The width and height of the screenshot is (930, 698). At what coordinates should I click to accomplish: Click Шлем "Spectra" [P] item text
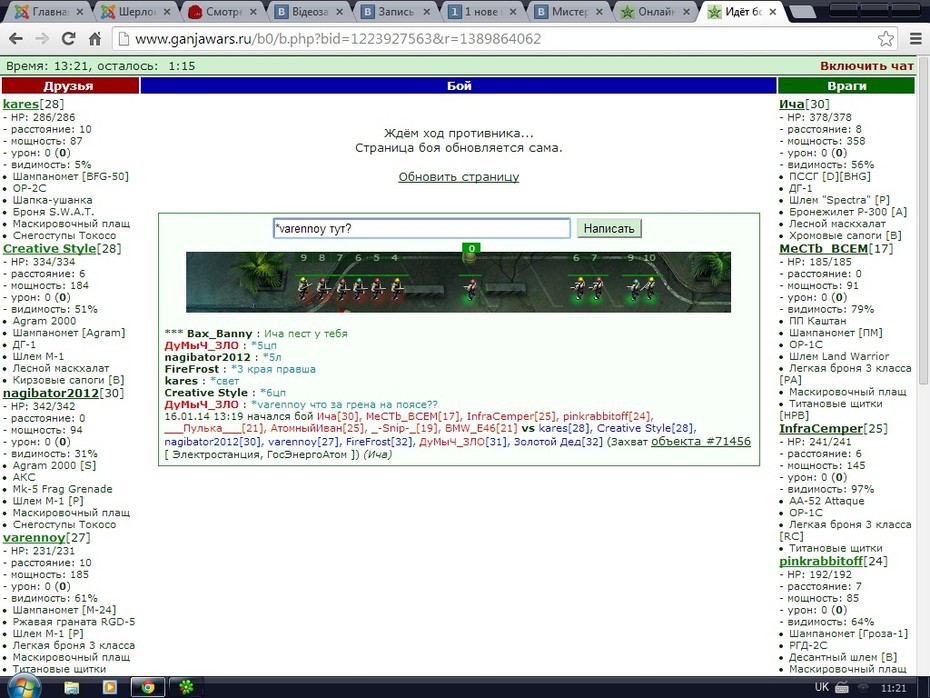click(839, 200)
